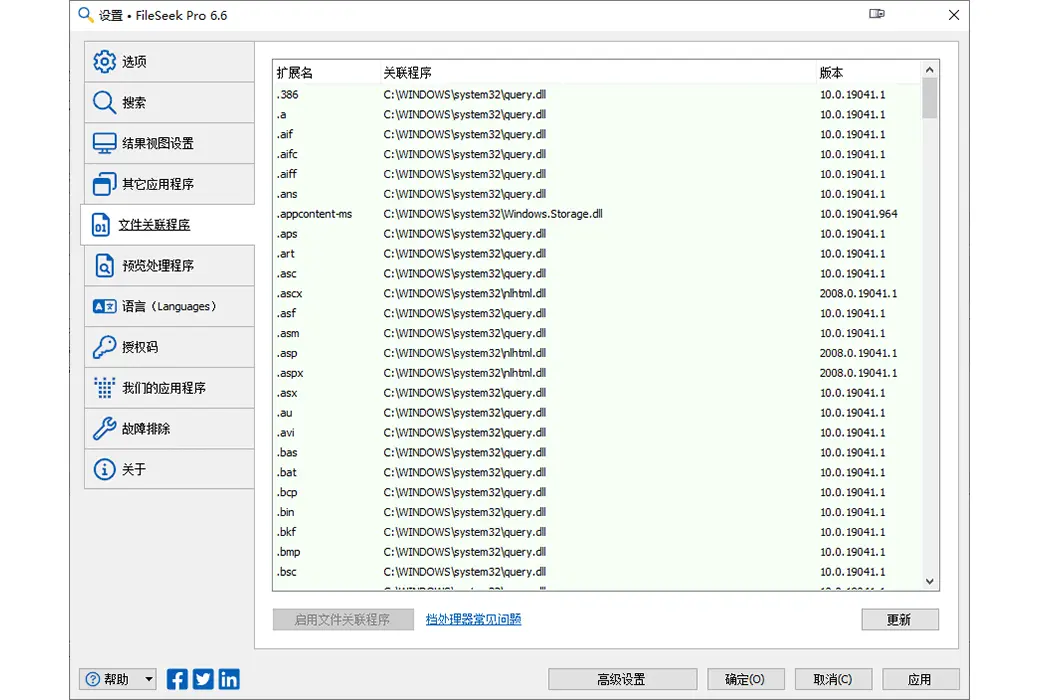Image resolution: width=1040 pixels, height=700 pixels.
Task: Select the .asx extension row
Action: (597, 393)
